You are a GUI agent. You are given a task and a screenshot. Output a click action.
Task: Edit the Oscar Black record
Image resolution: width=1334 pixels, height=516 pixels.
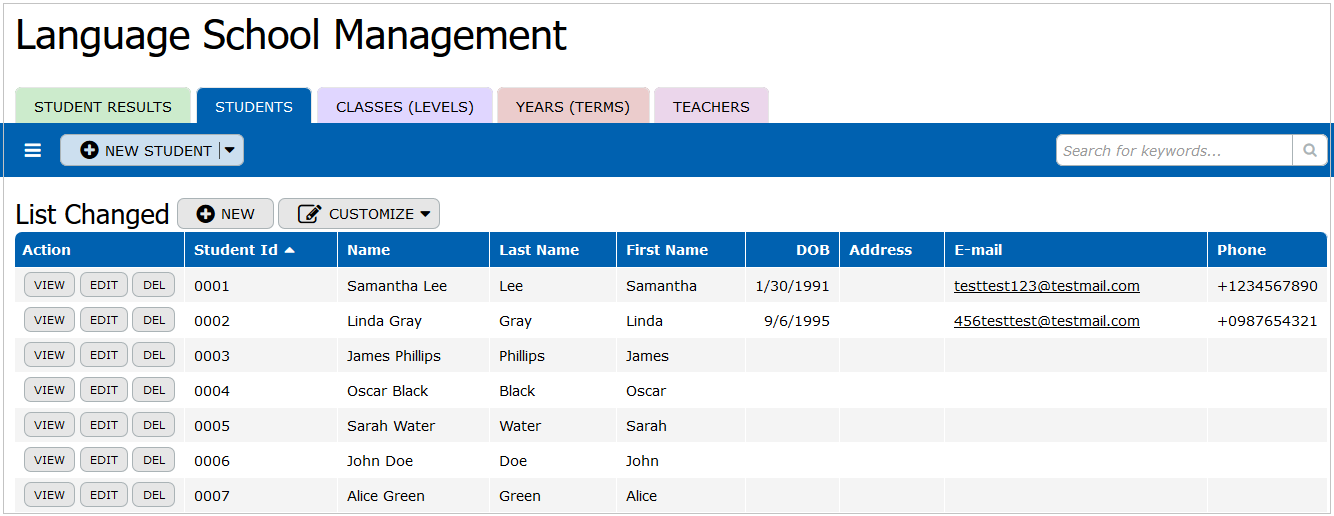(104, 390)
